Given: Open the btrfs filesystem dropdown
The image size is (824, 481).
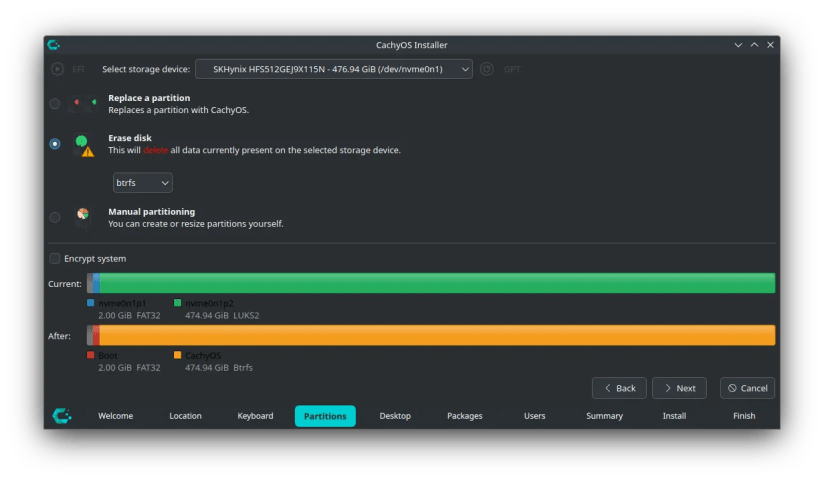Looking at the screenshot, I should coord(142,182).
